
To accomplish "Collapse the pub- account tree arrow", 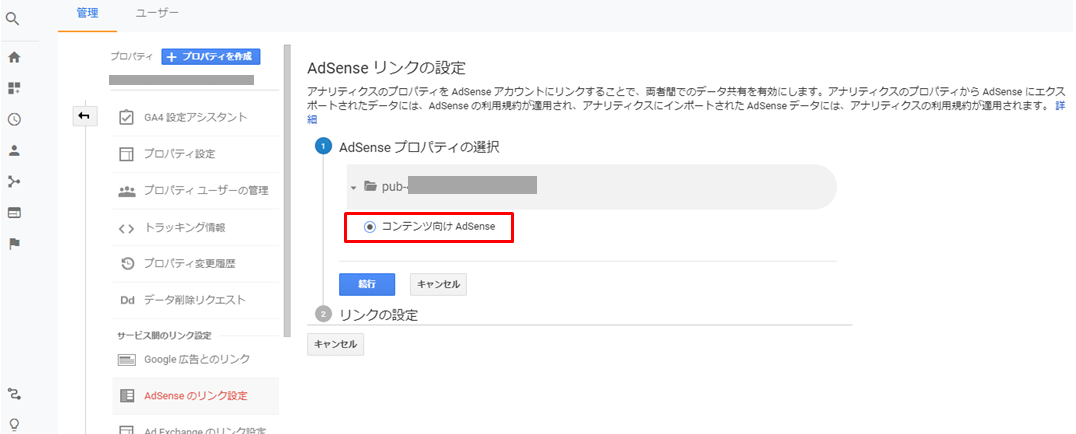I will [353, 187].
